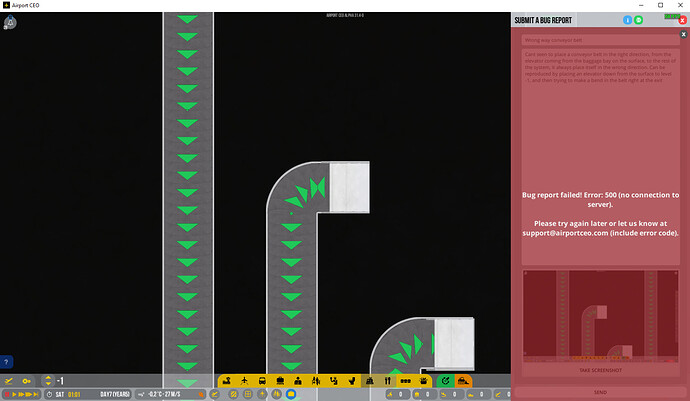Click the DAY 7 (YEAR 5) label
The width and height of the screenshot is (690, 401).
115,394
